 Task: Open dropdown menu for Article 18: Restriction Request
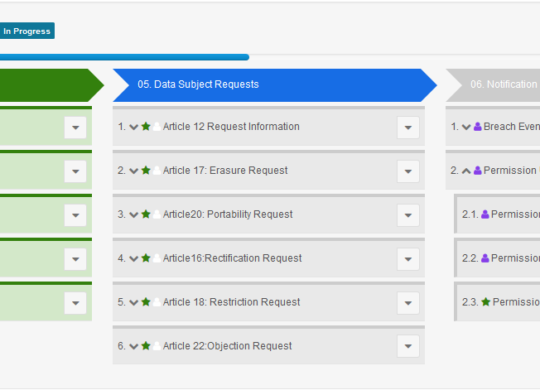click(408, 303)
